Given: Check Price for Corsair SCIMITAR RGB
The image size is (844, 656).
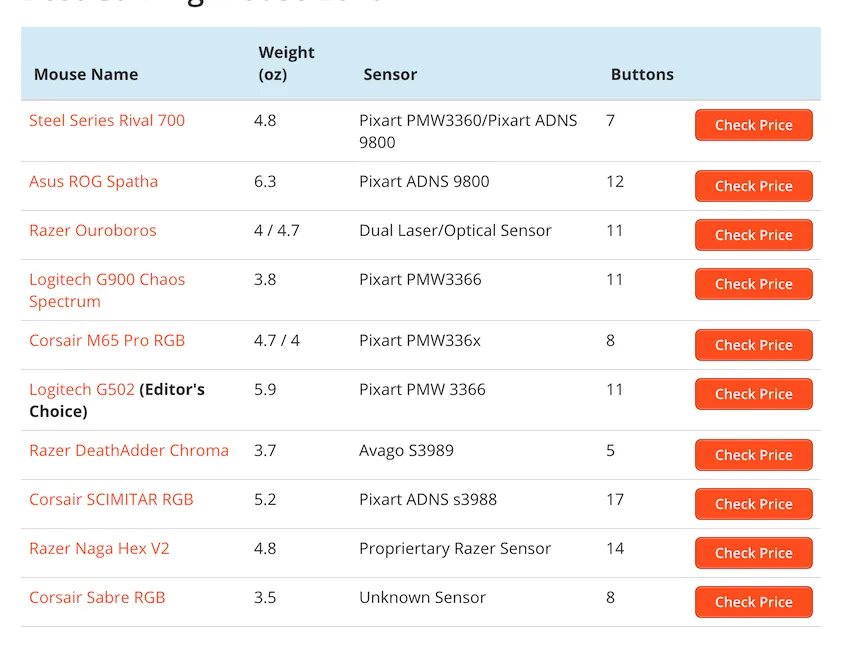Looking at the screenshot, I should (x=754, y=504).
